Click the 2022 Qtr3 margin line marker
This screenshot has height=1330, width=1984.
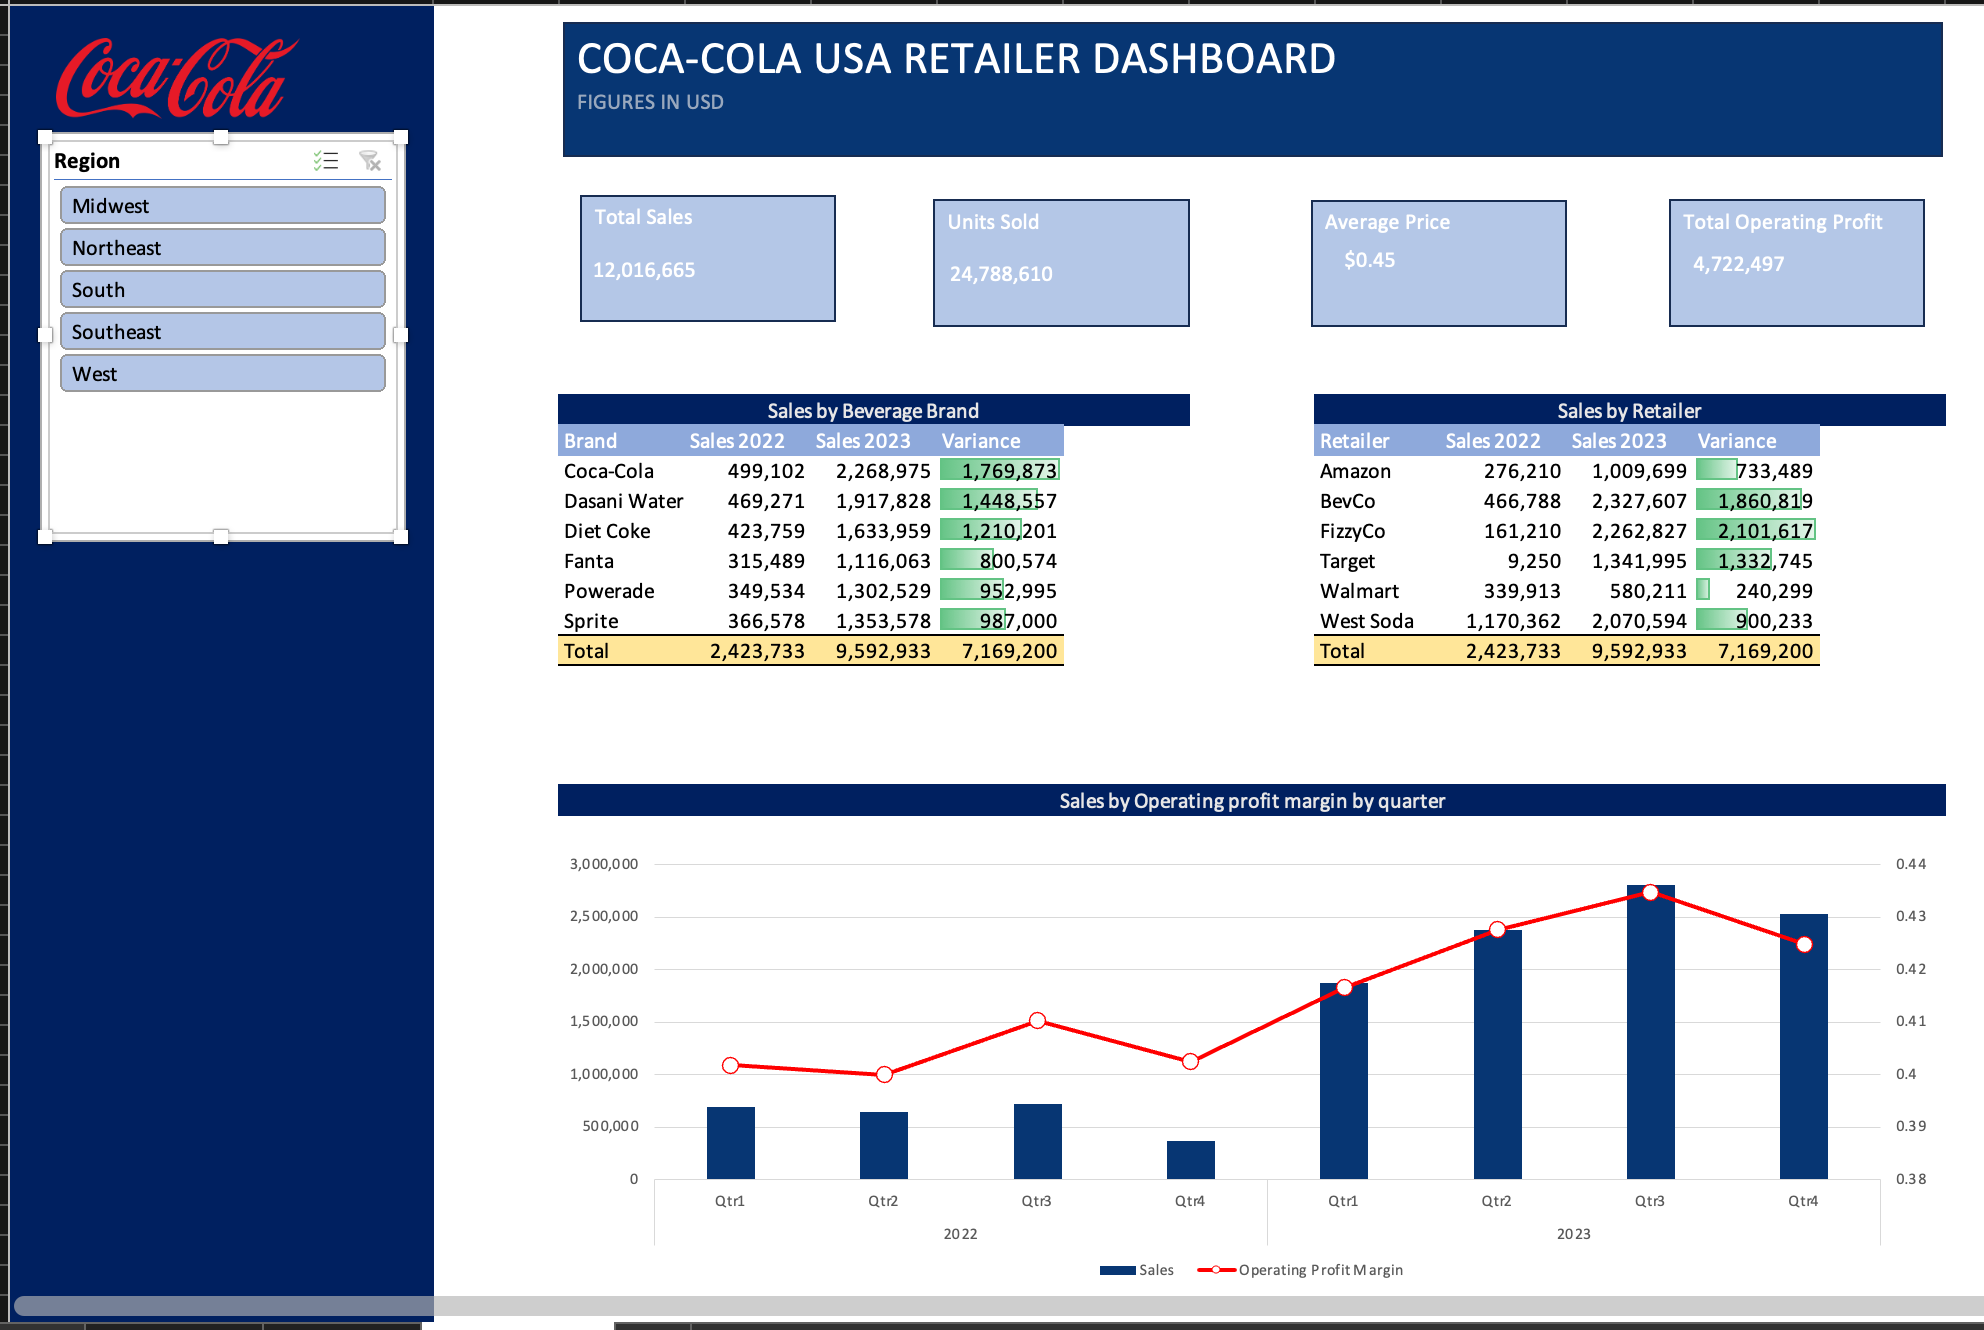pos(1037,1021)
